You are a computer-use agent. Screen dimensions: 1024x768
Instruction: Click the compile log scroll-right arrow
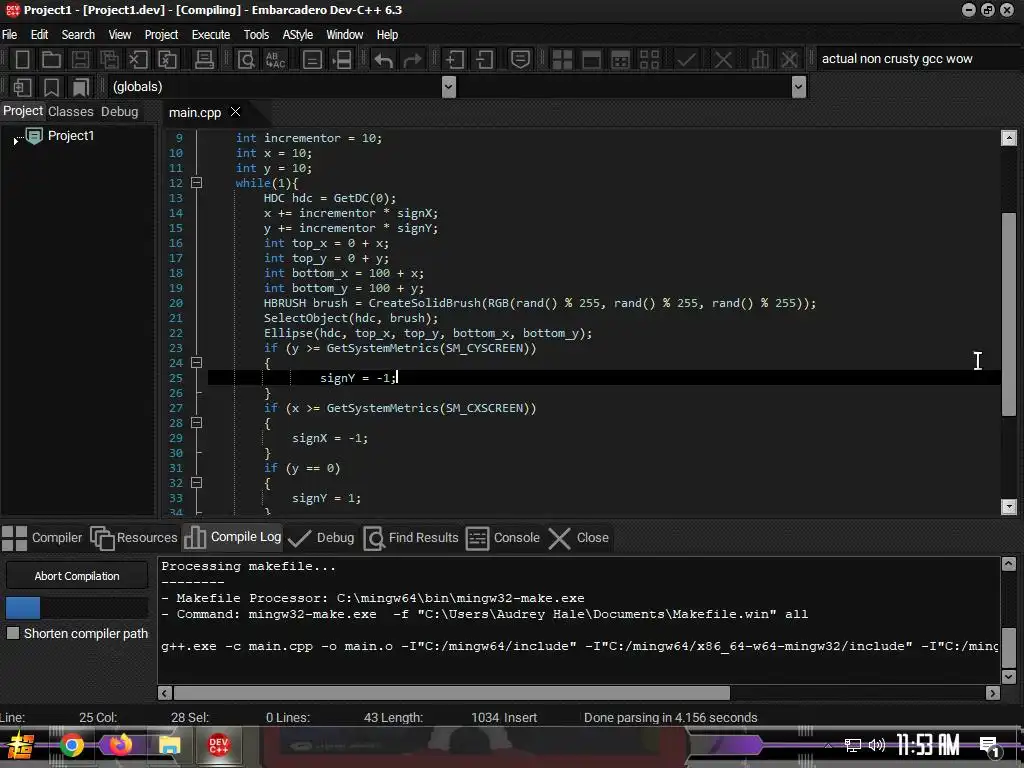coord(993,693)
